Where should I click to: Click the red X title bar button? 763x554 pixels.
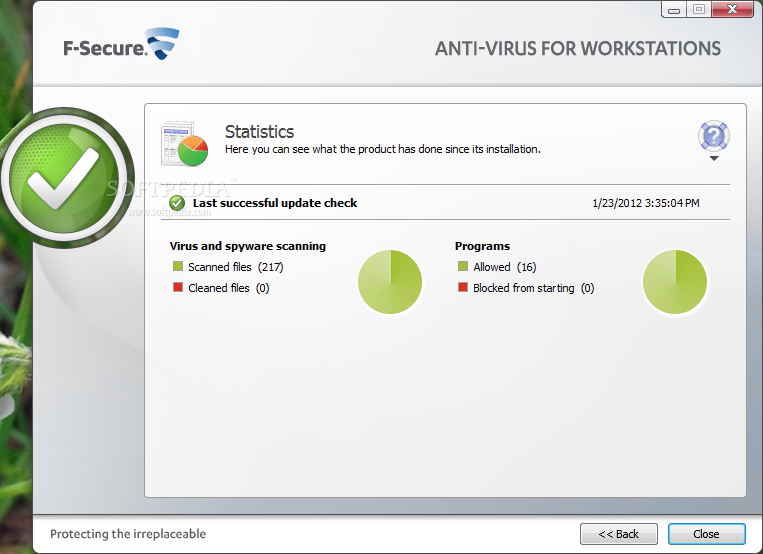pos(732,10)
